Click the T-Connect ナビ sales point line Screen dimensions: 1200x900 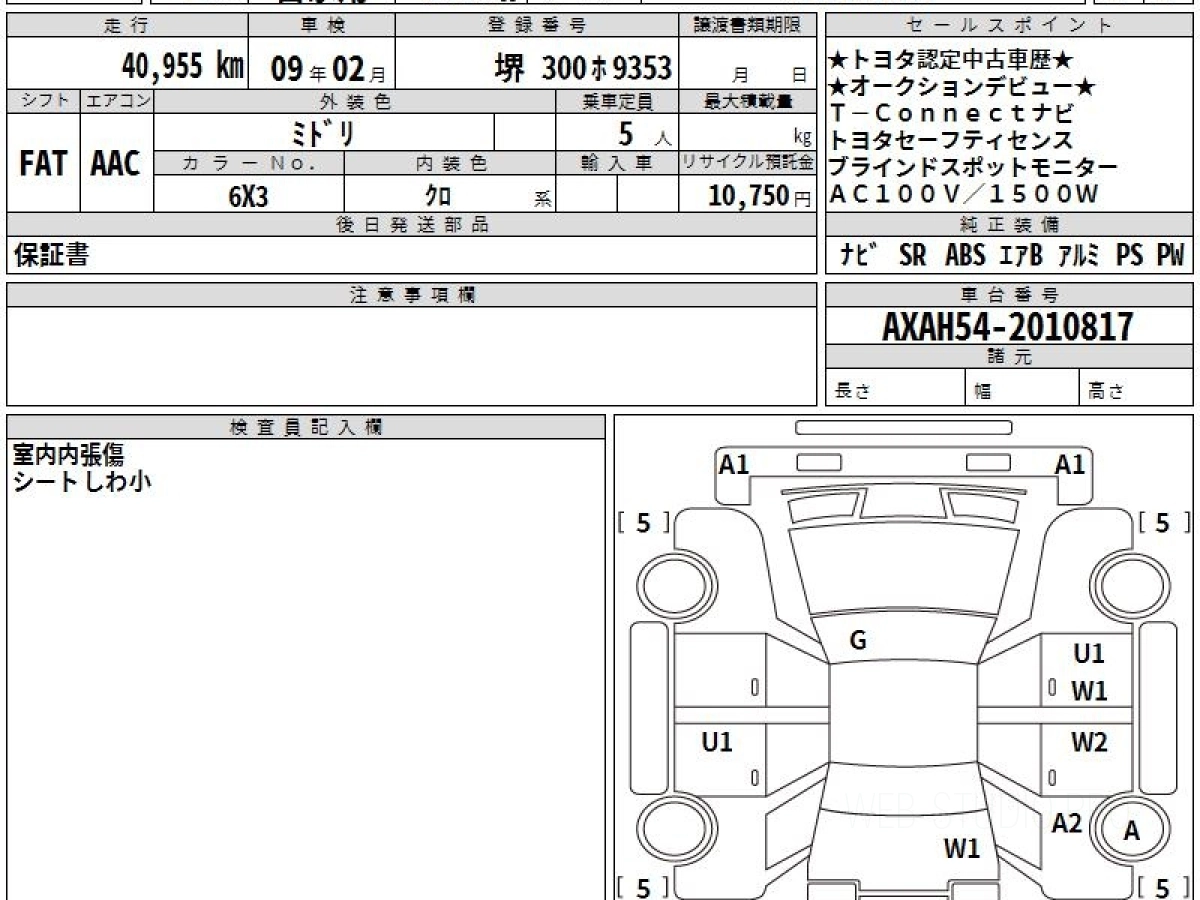pyautogui.click(x=952, y=113)
